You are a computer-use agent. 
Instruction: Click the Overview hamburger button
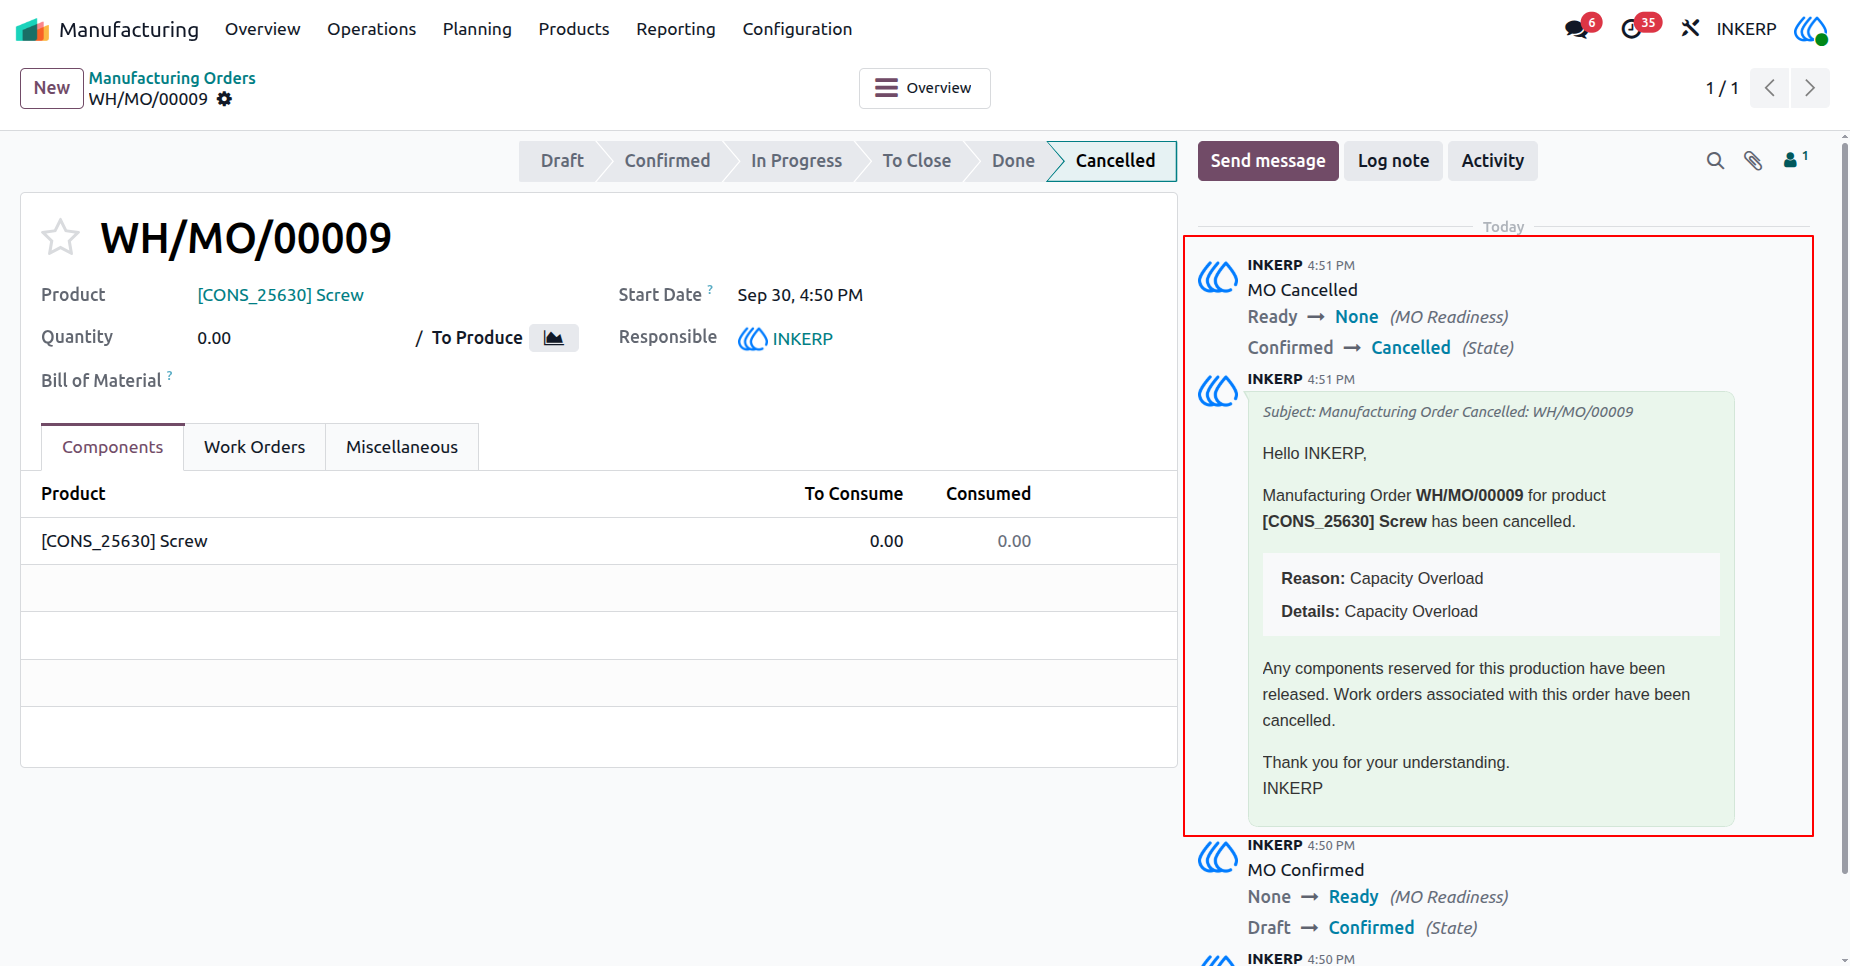(924, 88)
